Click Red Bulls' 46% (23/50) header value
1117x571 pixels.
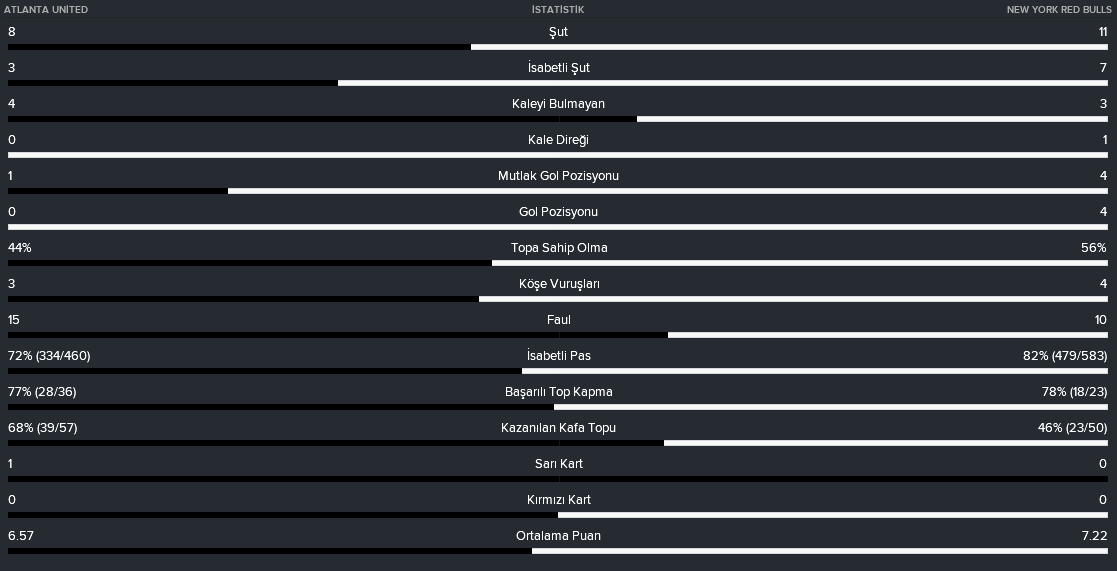click(x=1072, y=428)
